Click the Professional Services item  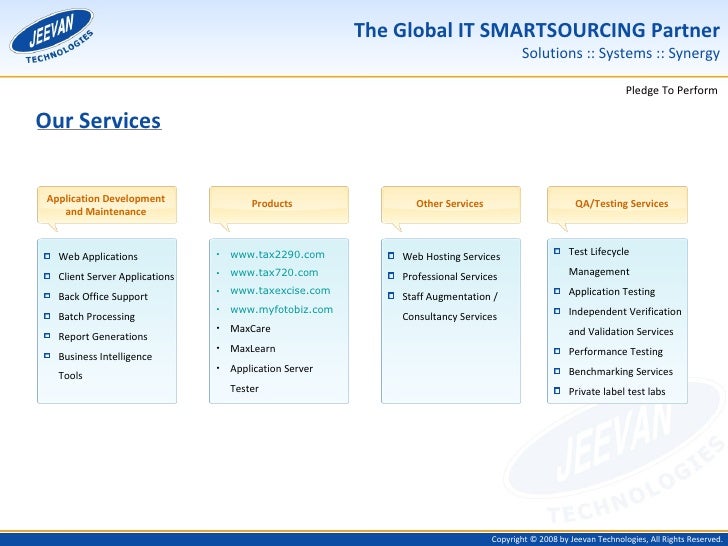point(449,277)
